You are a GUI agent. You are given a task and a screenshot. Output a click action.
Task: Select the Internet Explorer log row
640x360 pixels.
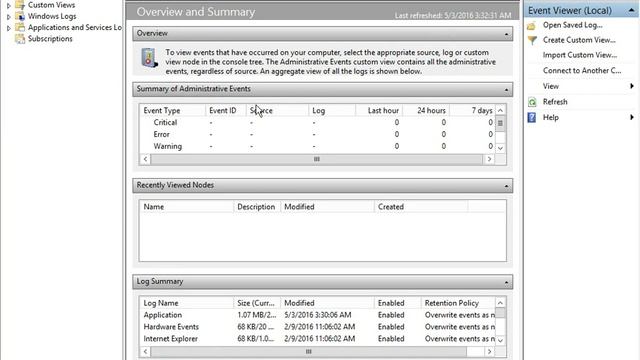(x=317, y=339)
